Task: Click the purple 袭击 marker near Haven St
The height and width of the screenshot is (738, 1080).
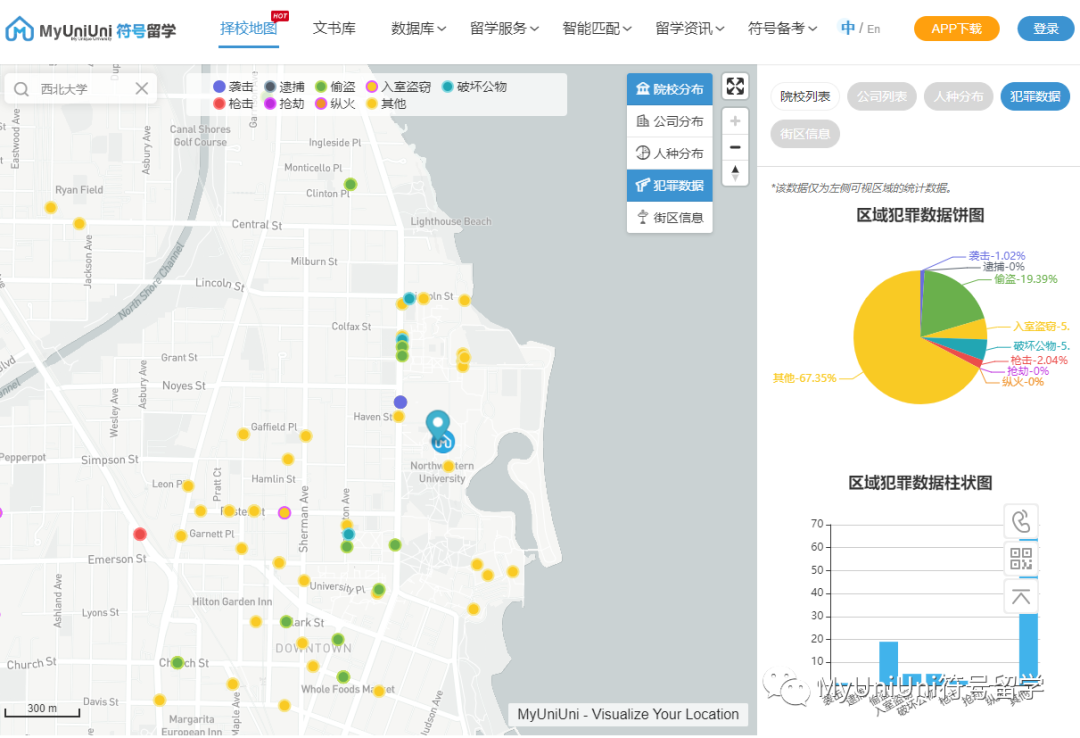Action: click(400, 402)
